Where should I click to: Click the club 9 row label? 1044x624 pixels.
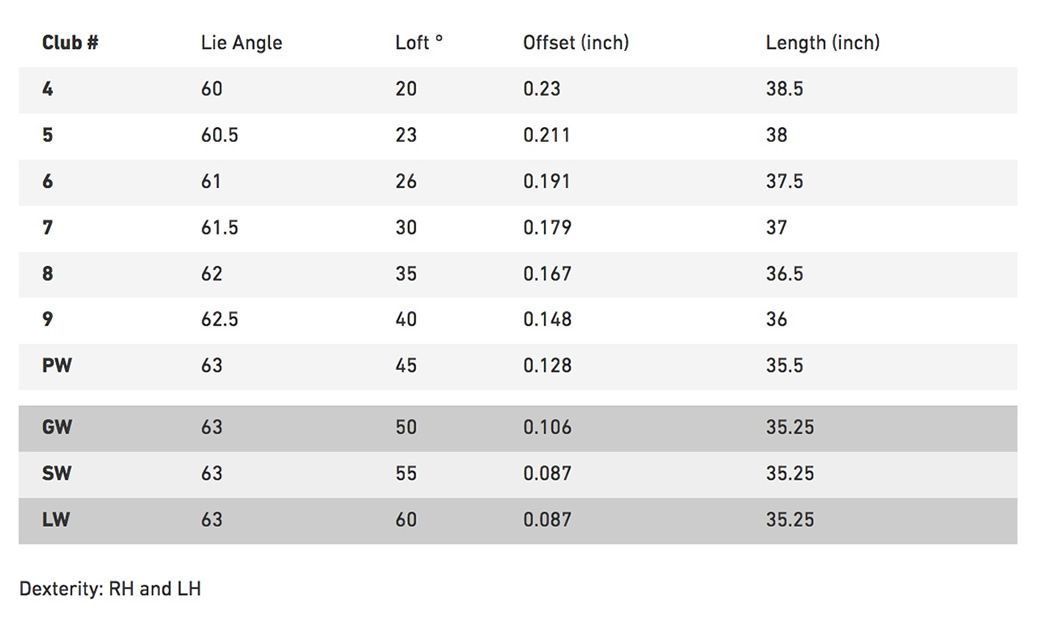point(48,320)
